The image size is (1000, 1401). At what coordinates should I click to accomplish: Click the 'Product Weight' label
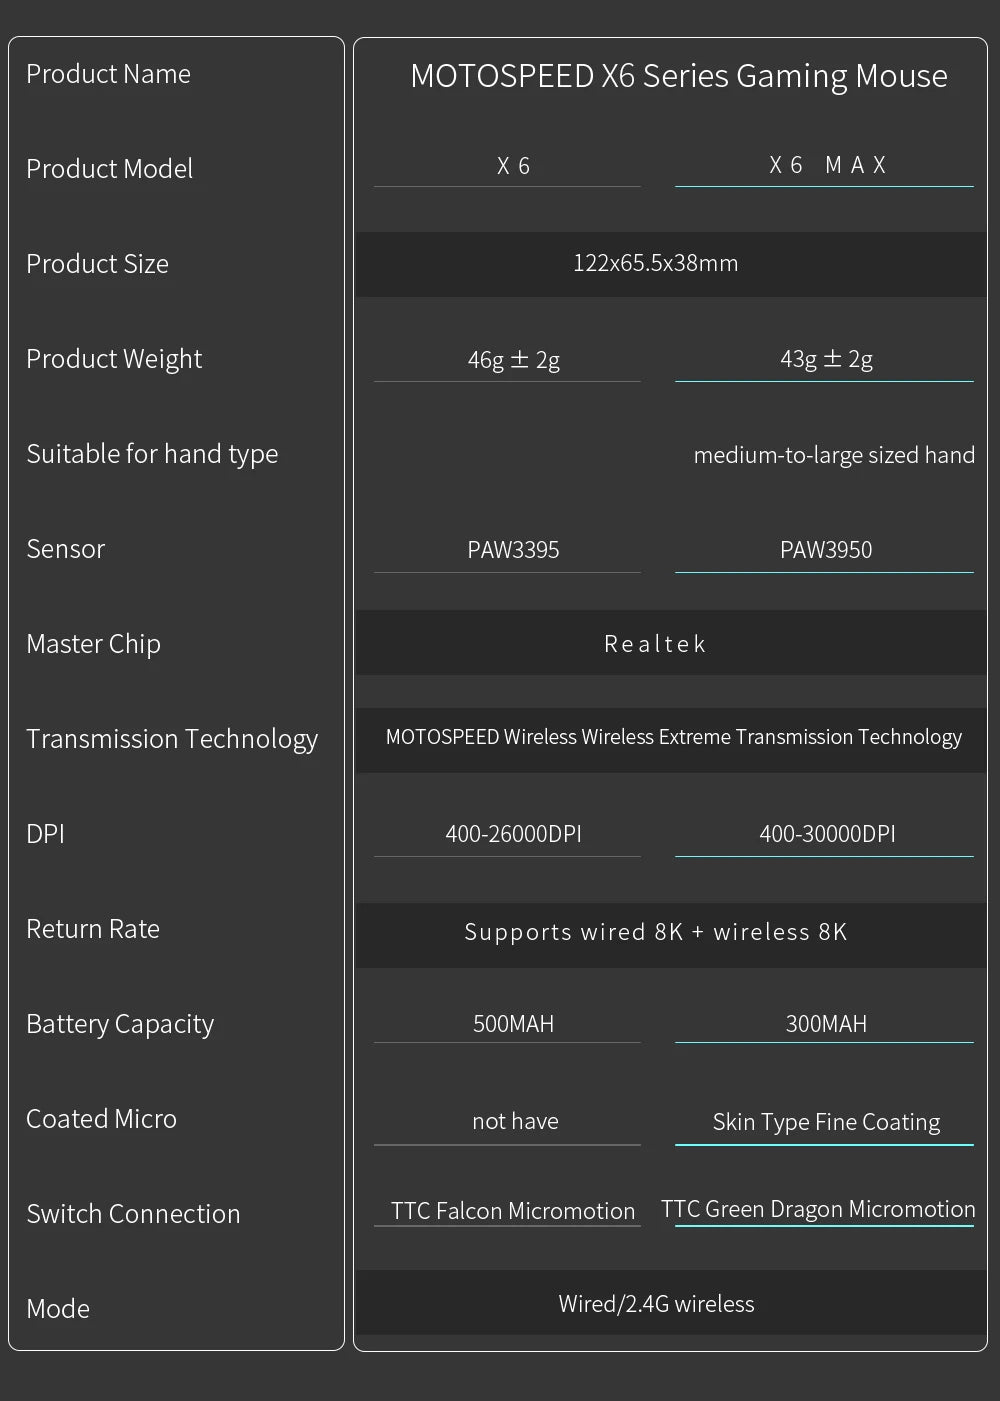114,359
